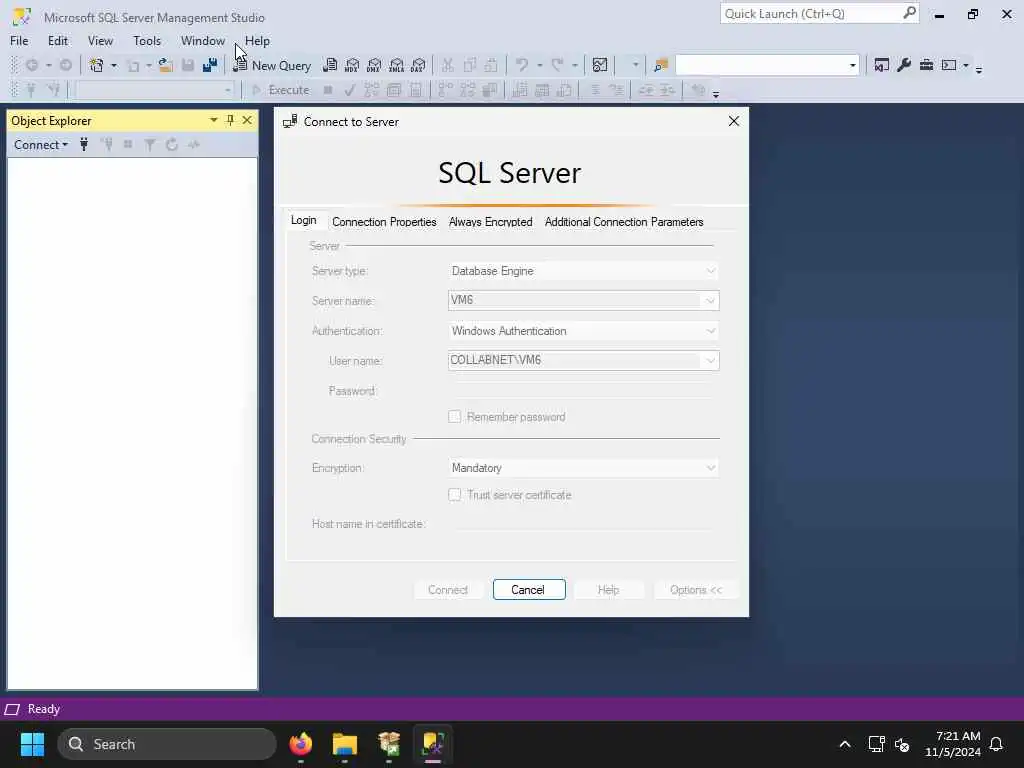The width and height of the screenshot is (1024, 768).
Task: Click the Windows Start button
Action: click(32, 744)
